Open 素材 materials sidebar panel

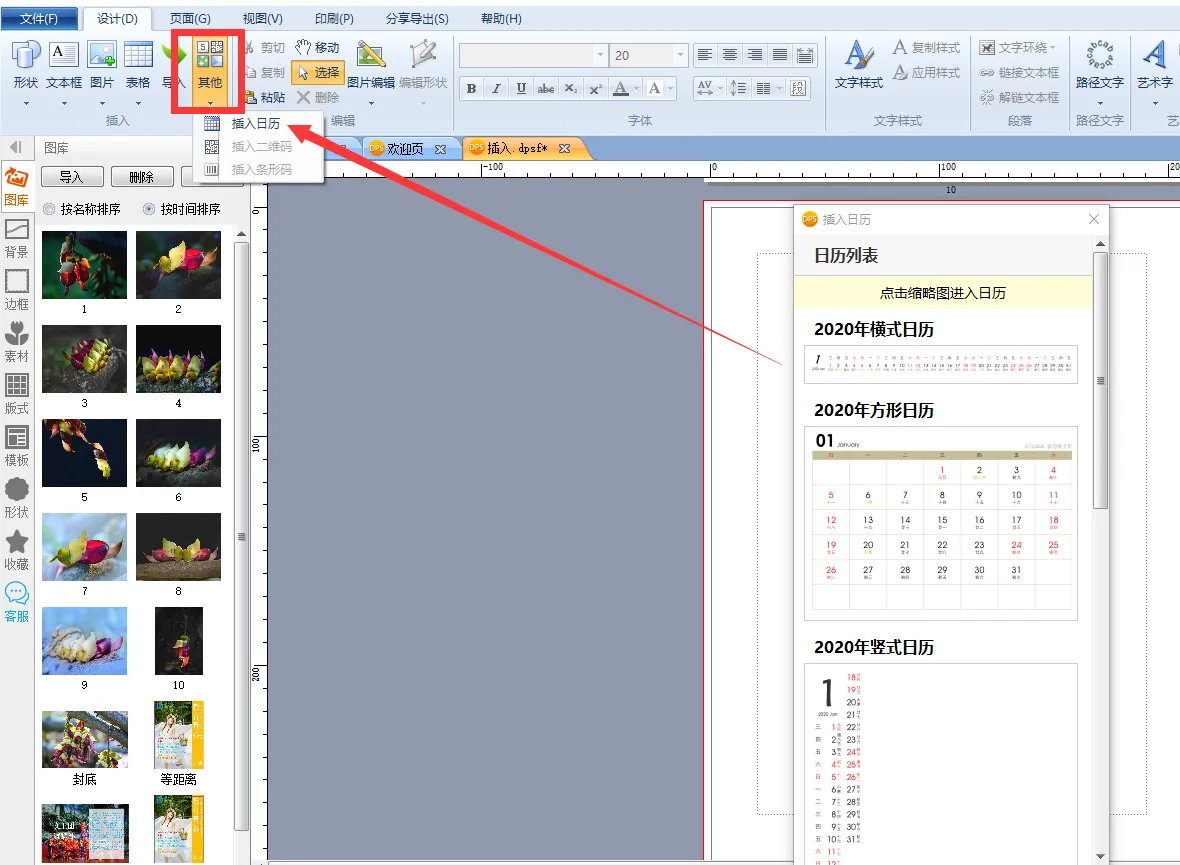pyautogui.click(x=17, y=343)
